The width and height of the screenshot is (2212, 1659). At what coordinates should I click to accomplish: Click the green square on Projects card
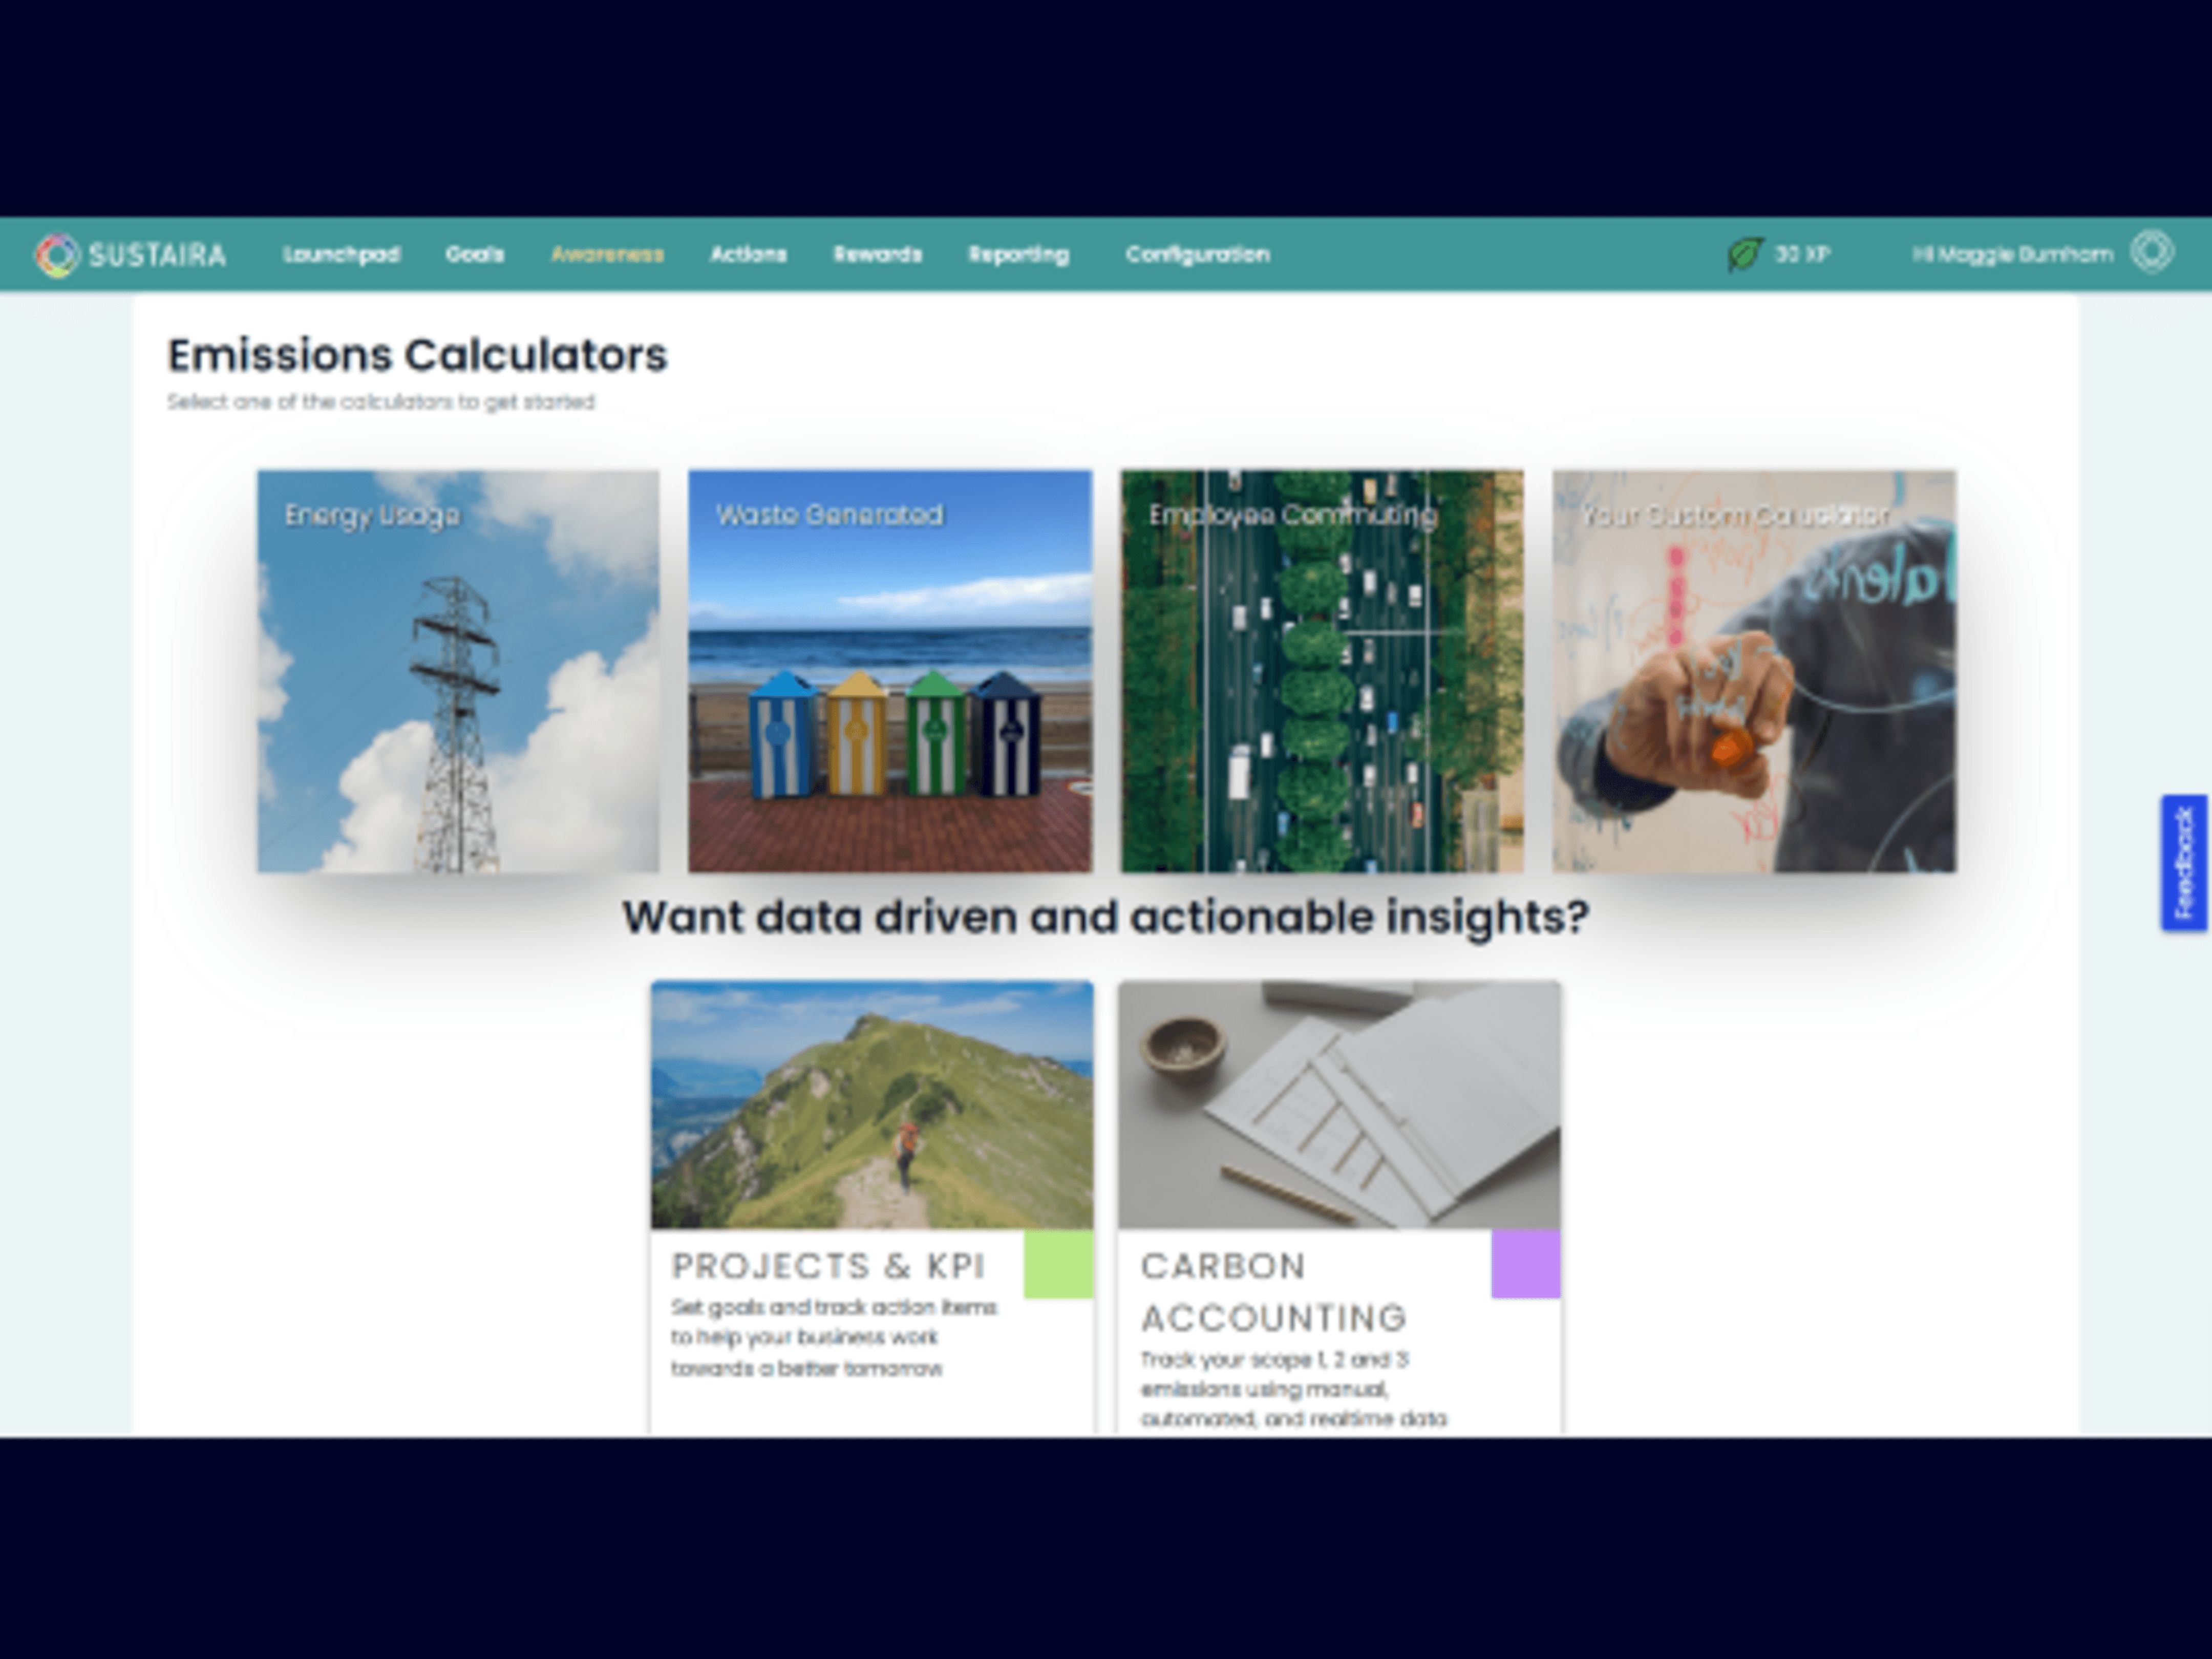(x=1058, y=1264)
